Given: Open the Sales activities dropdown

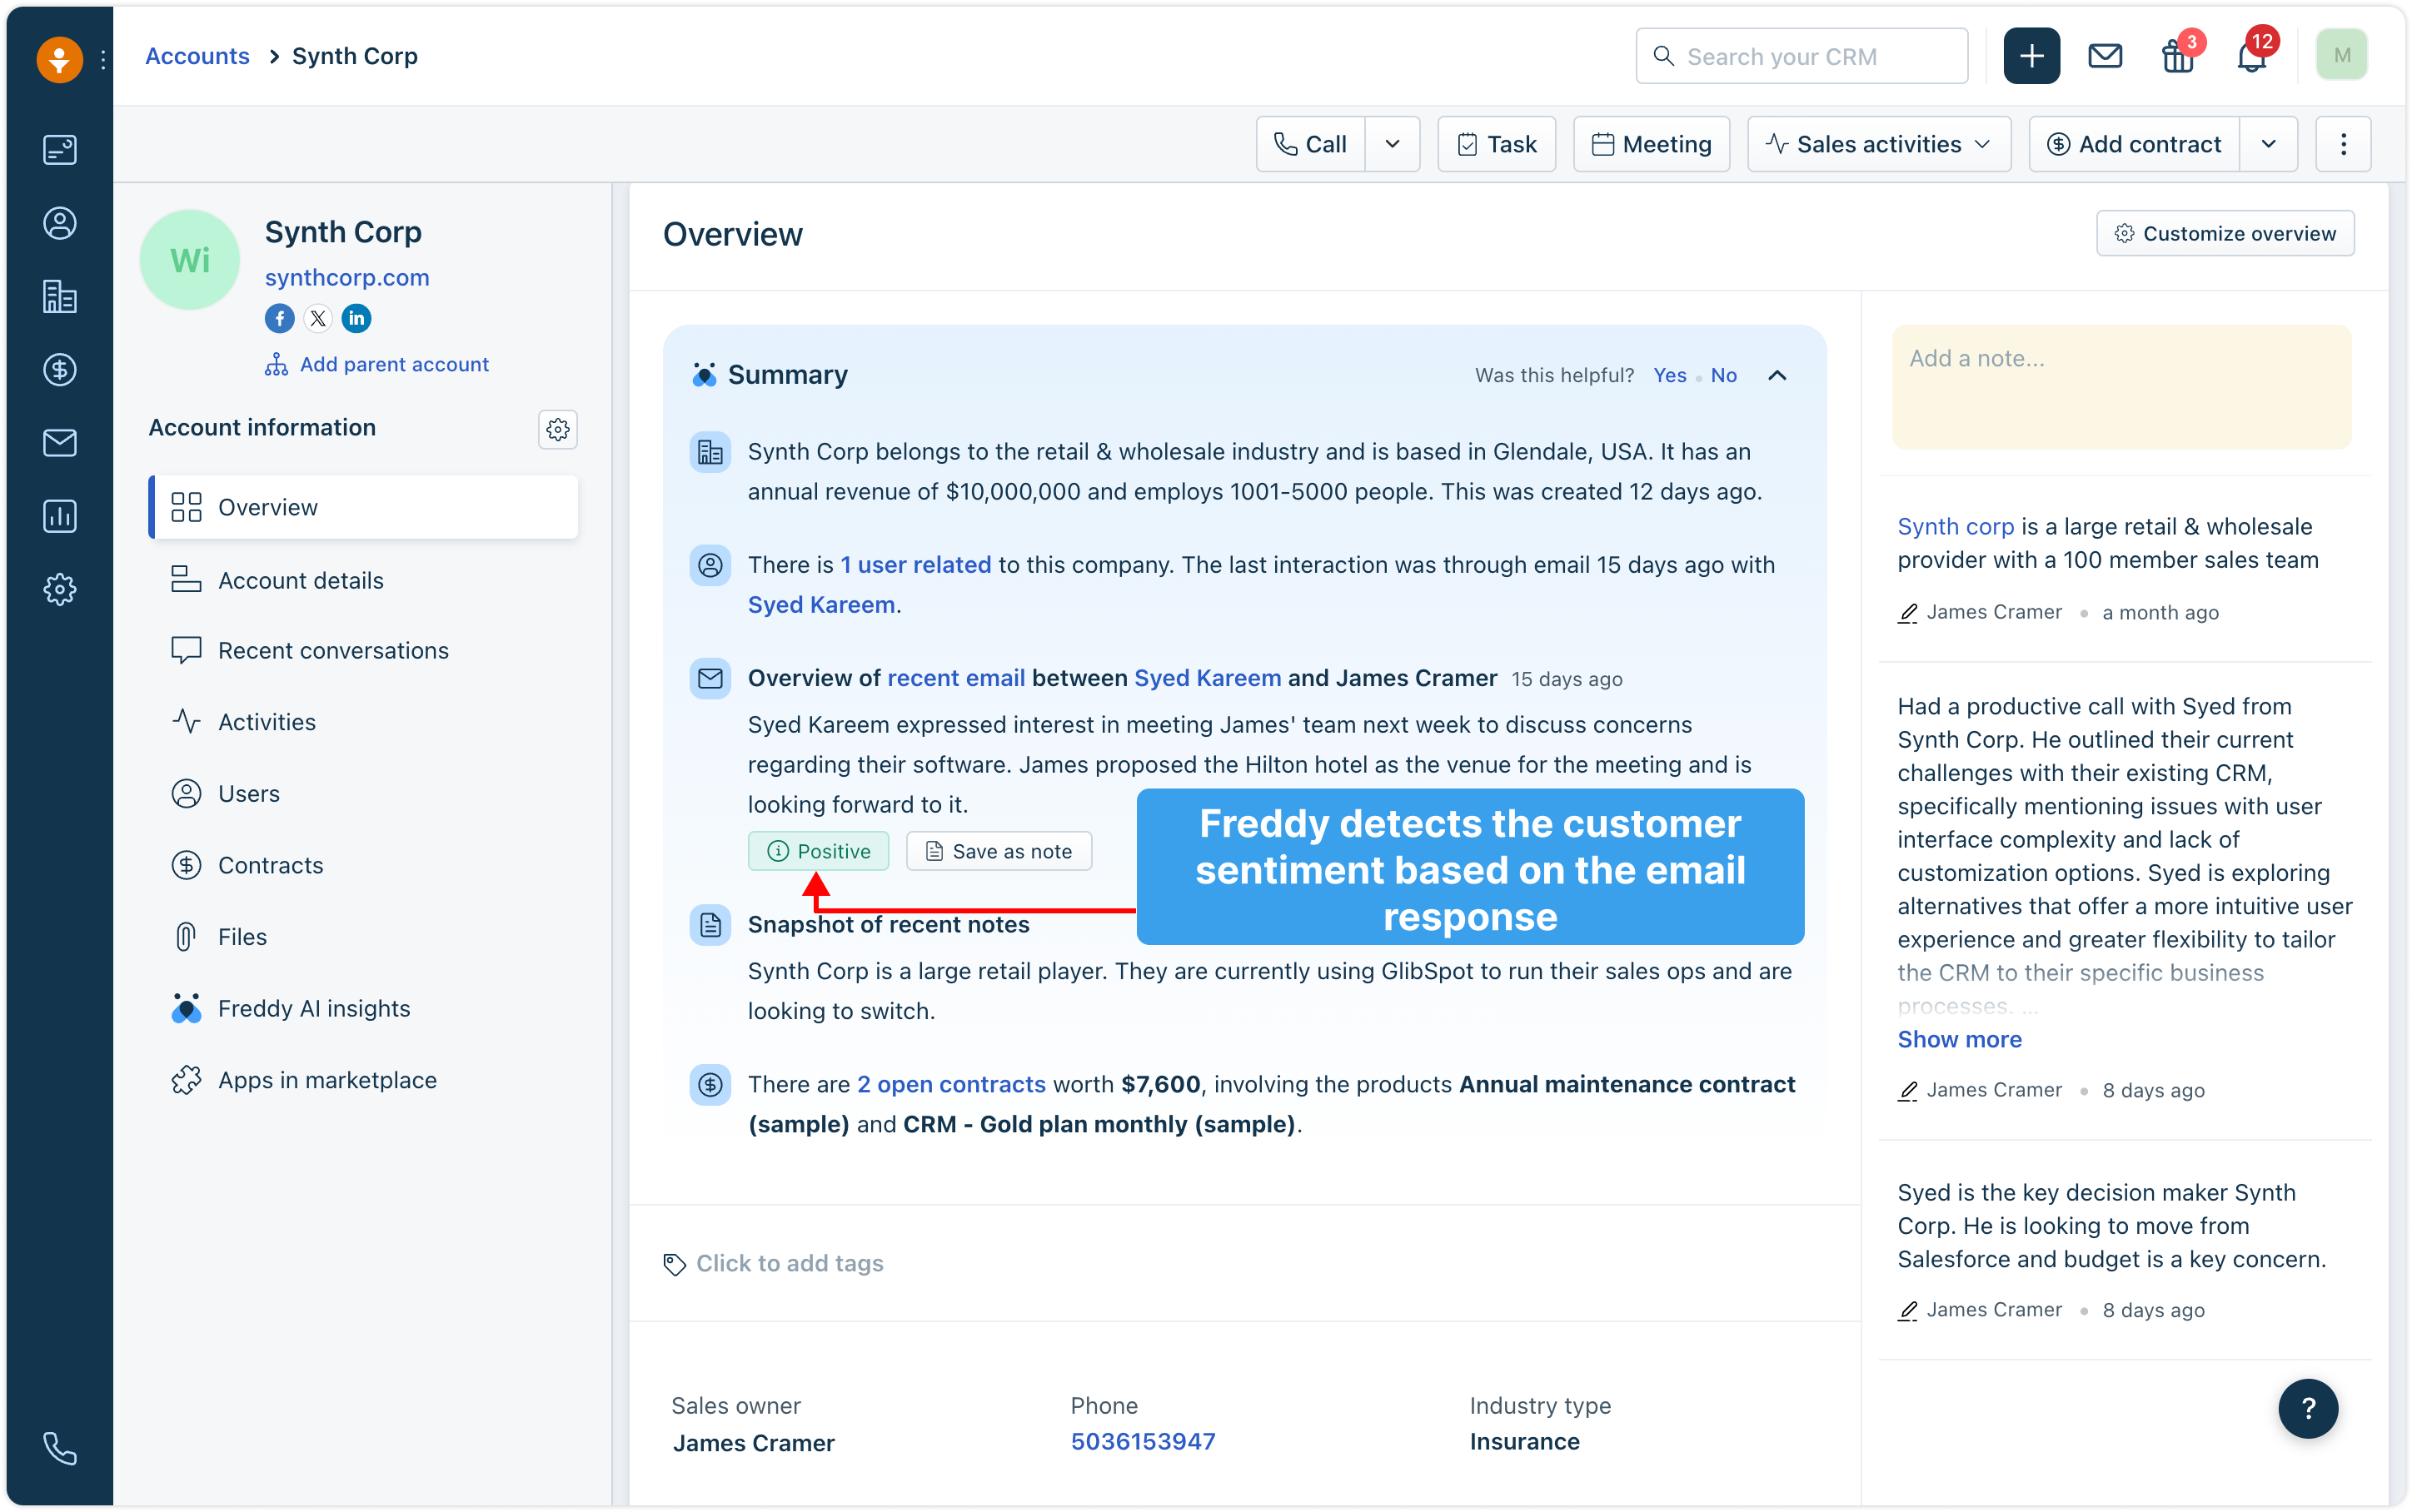Looking at the screenshot, I should [x=1878, y=144].
